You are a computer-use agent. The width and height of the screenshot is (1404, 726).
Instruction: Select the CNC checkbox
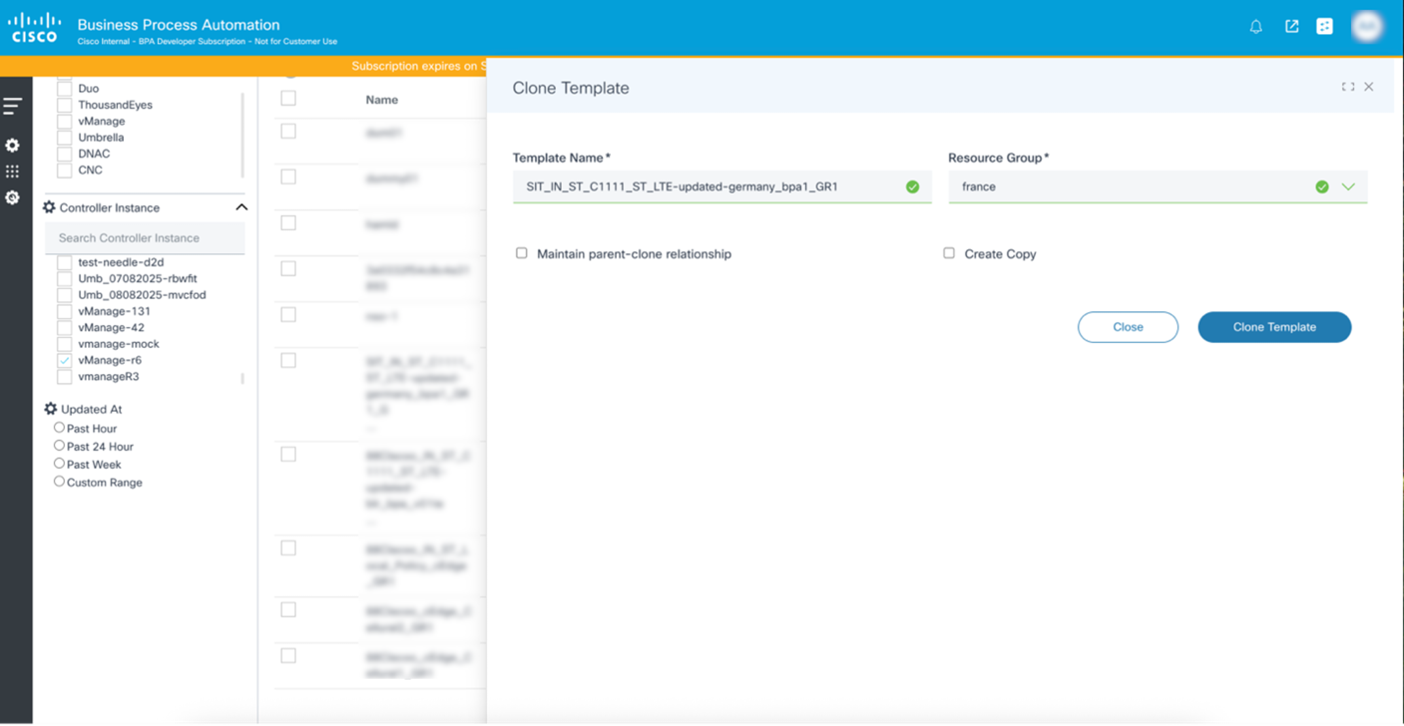(x=65, y=170)
